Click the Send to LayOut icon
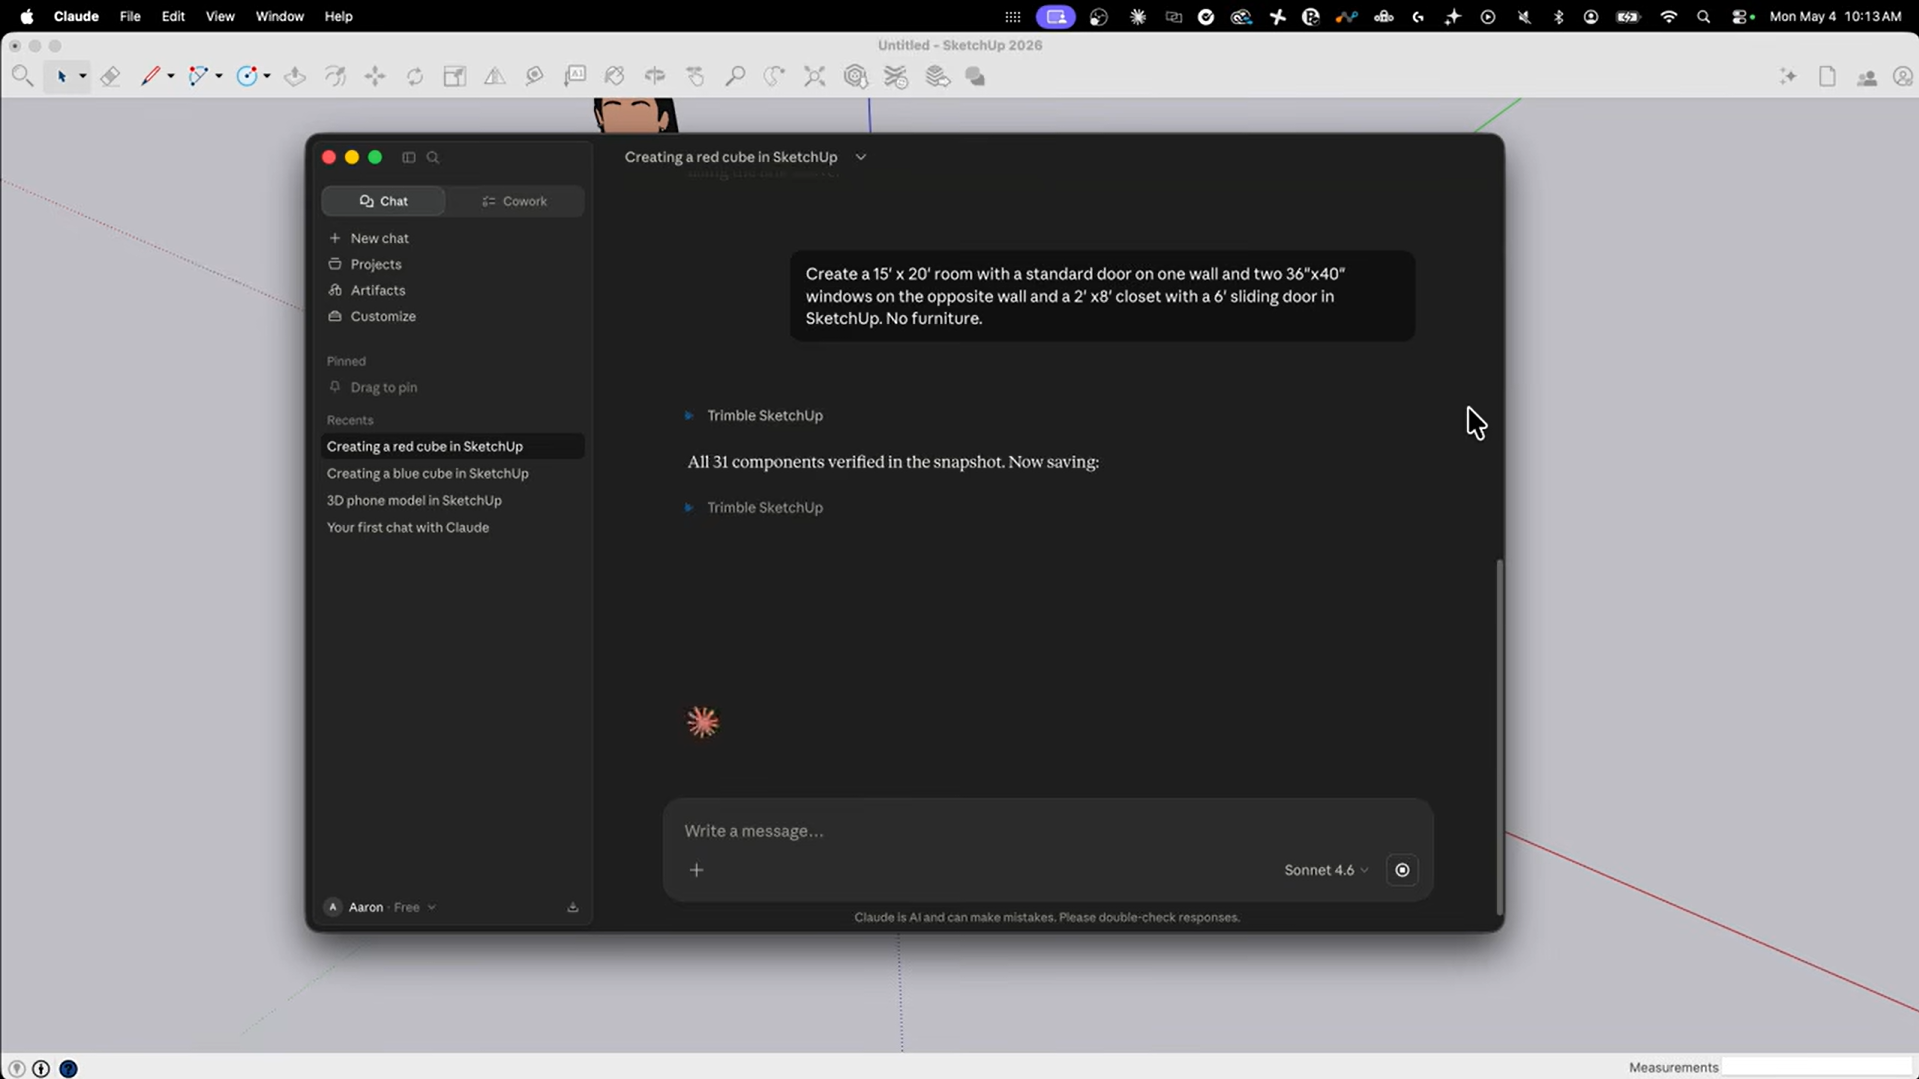 point(937,76)
